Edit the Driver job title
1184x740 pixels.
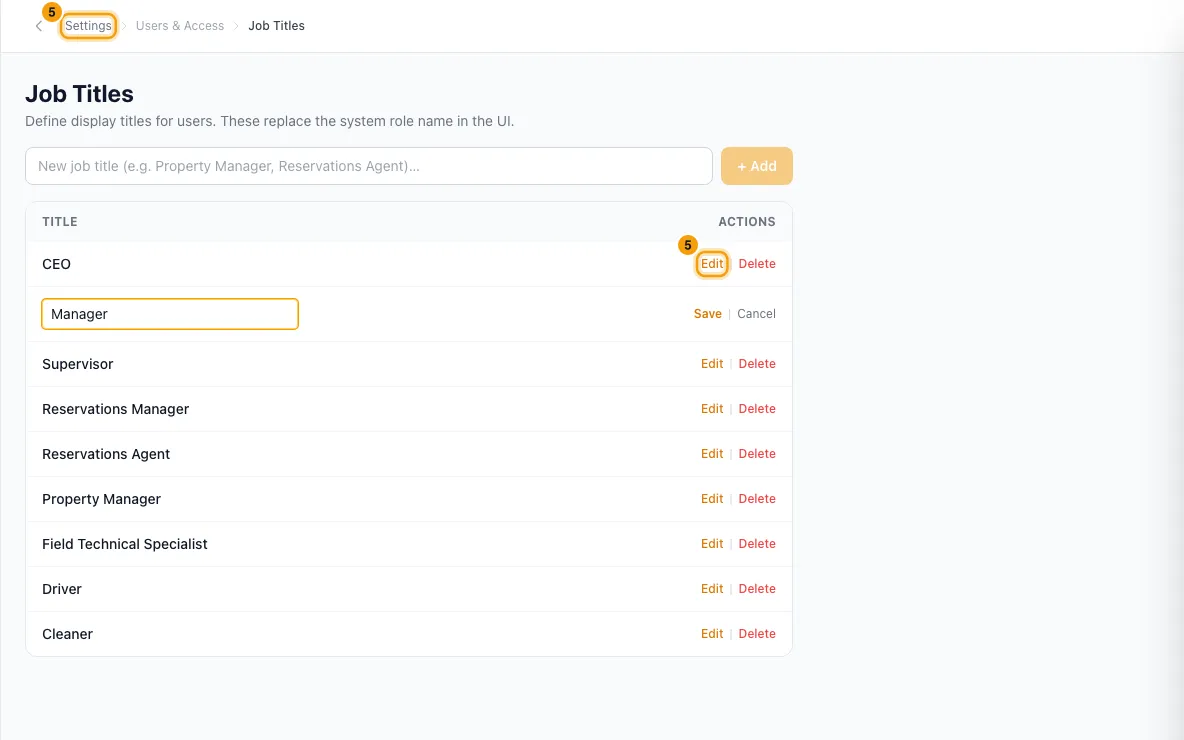click(x=712, y=589)
